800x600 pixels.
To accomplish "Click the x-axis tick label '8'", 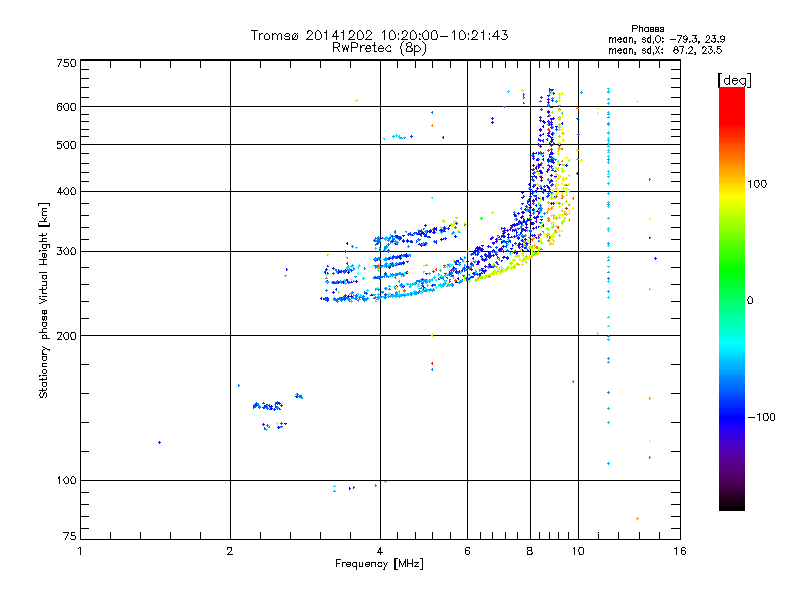I will tap(530, 551).
